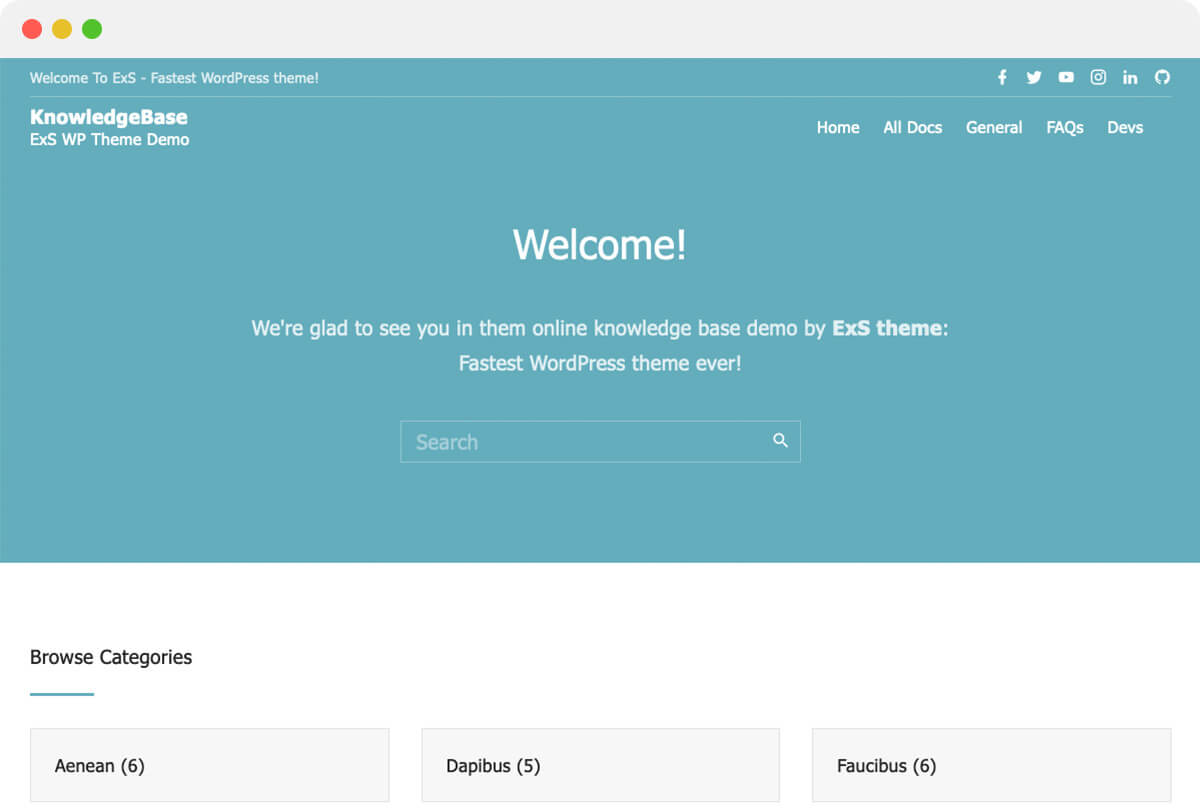Open Devs menu item
Viewport: 1200px width, 808px height.
click(x=1125, y=127)
